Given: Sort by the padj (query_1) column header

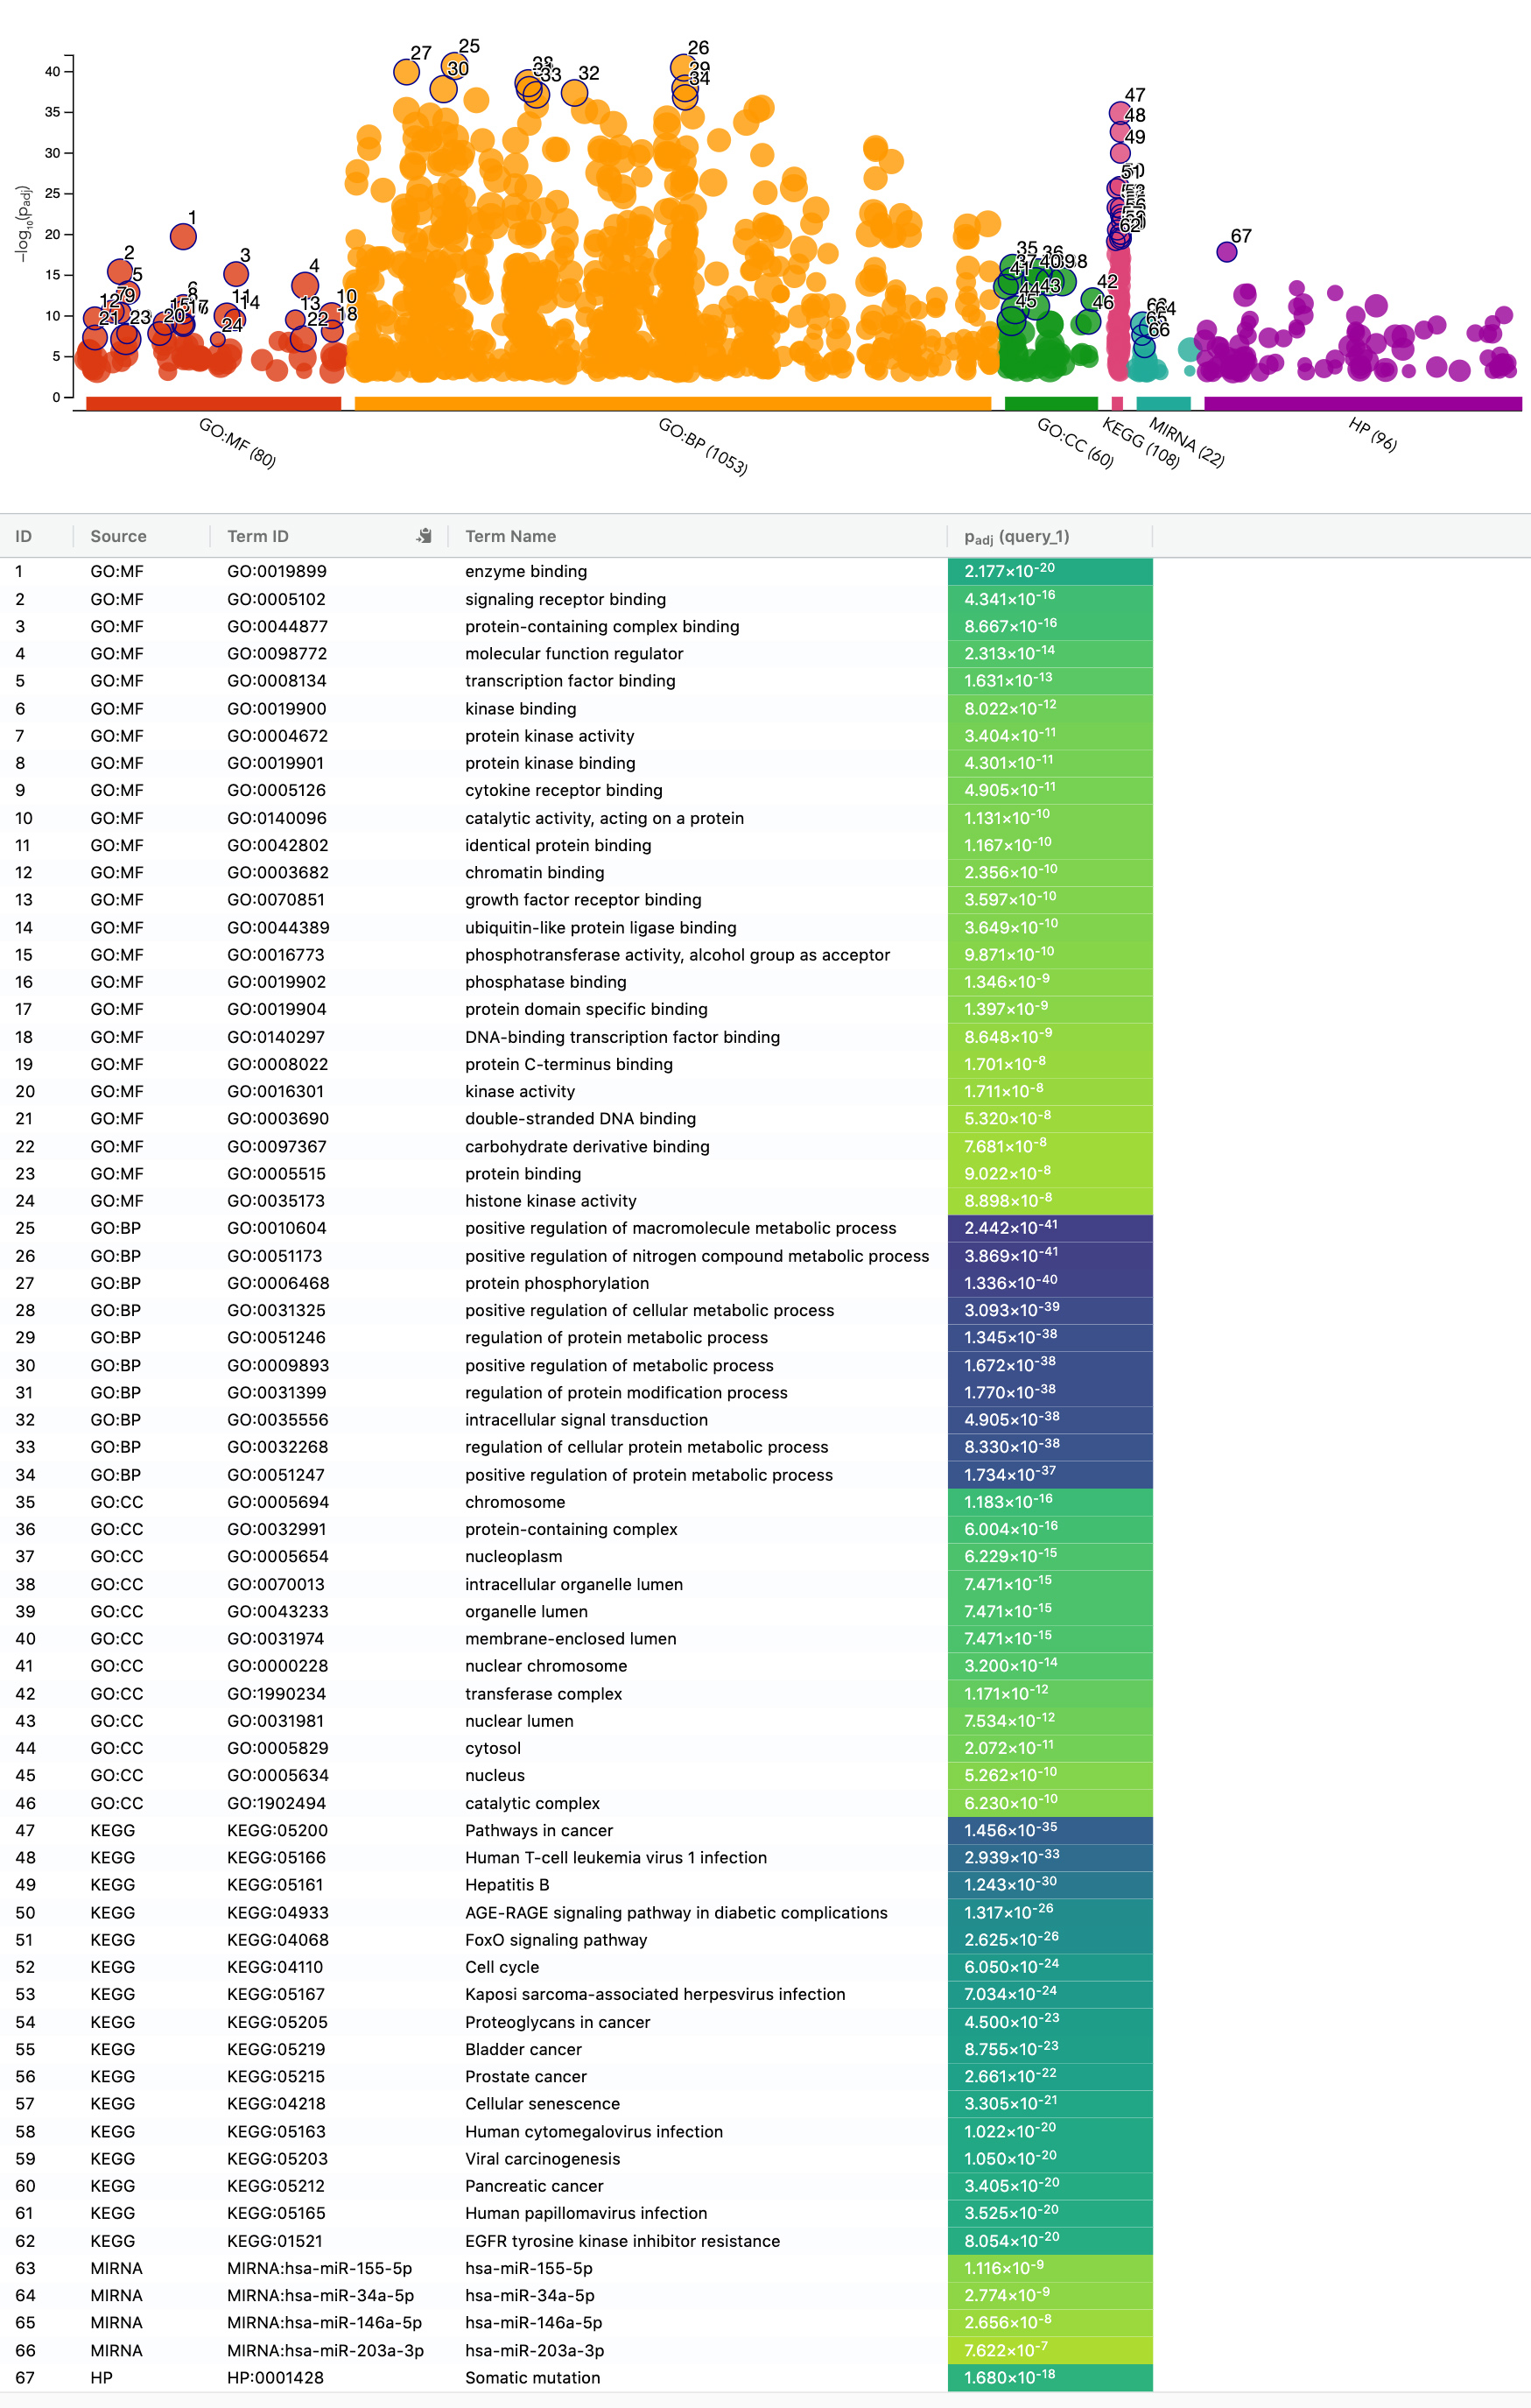Looking at the screenshot, I should (1016, 537).
